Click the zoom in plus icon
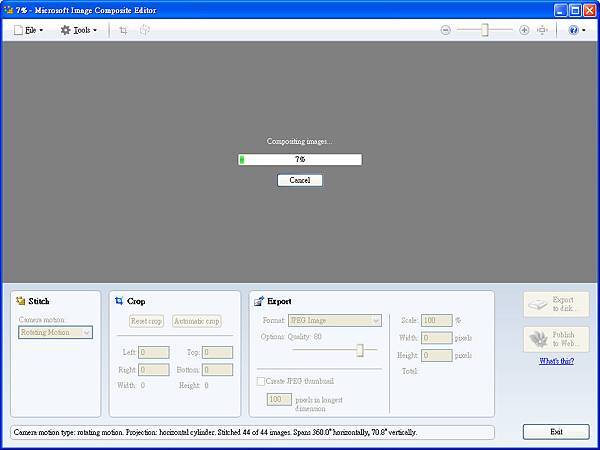Screen dimensions: 600x450 [x=524, y=30]
